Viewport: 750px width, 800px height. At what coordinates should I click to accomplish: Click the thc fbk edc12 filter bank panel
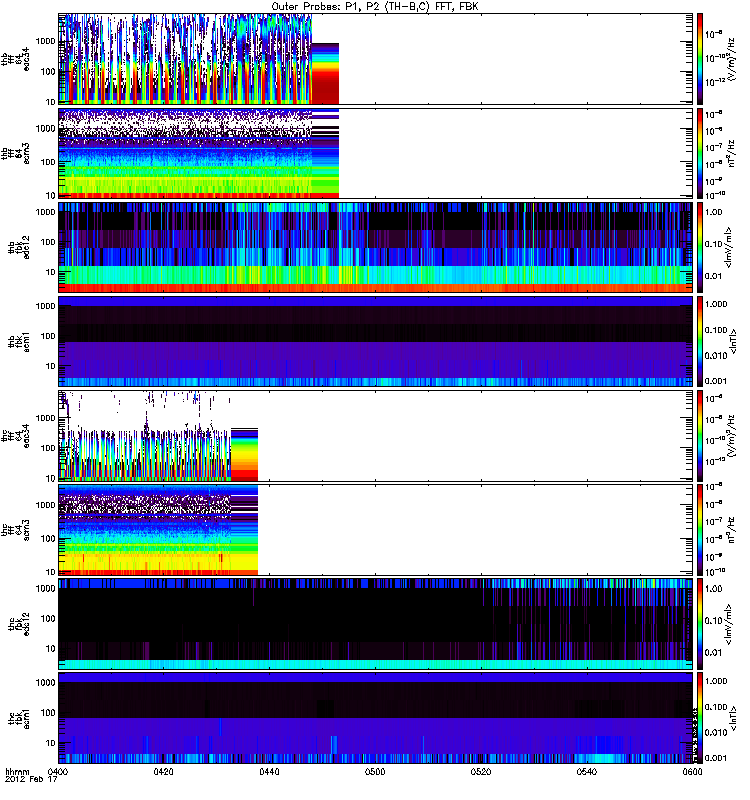375,623
